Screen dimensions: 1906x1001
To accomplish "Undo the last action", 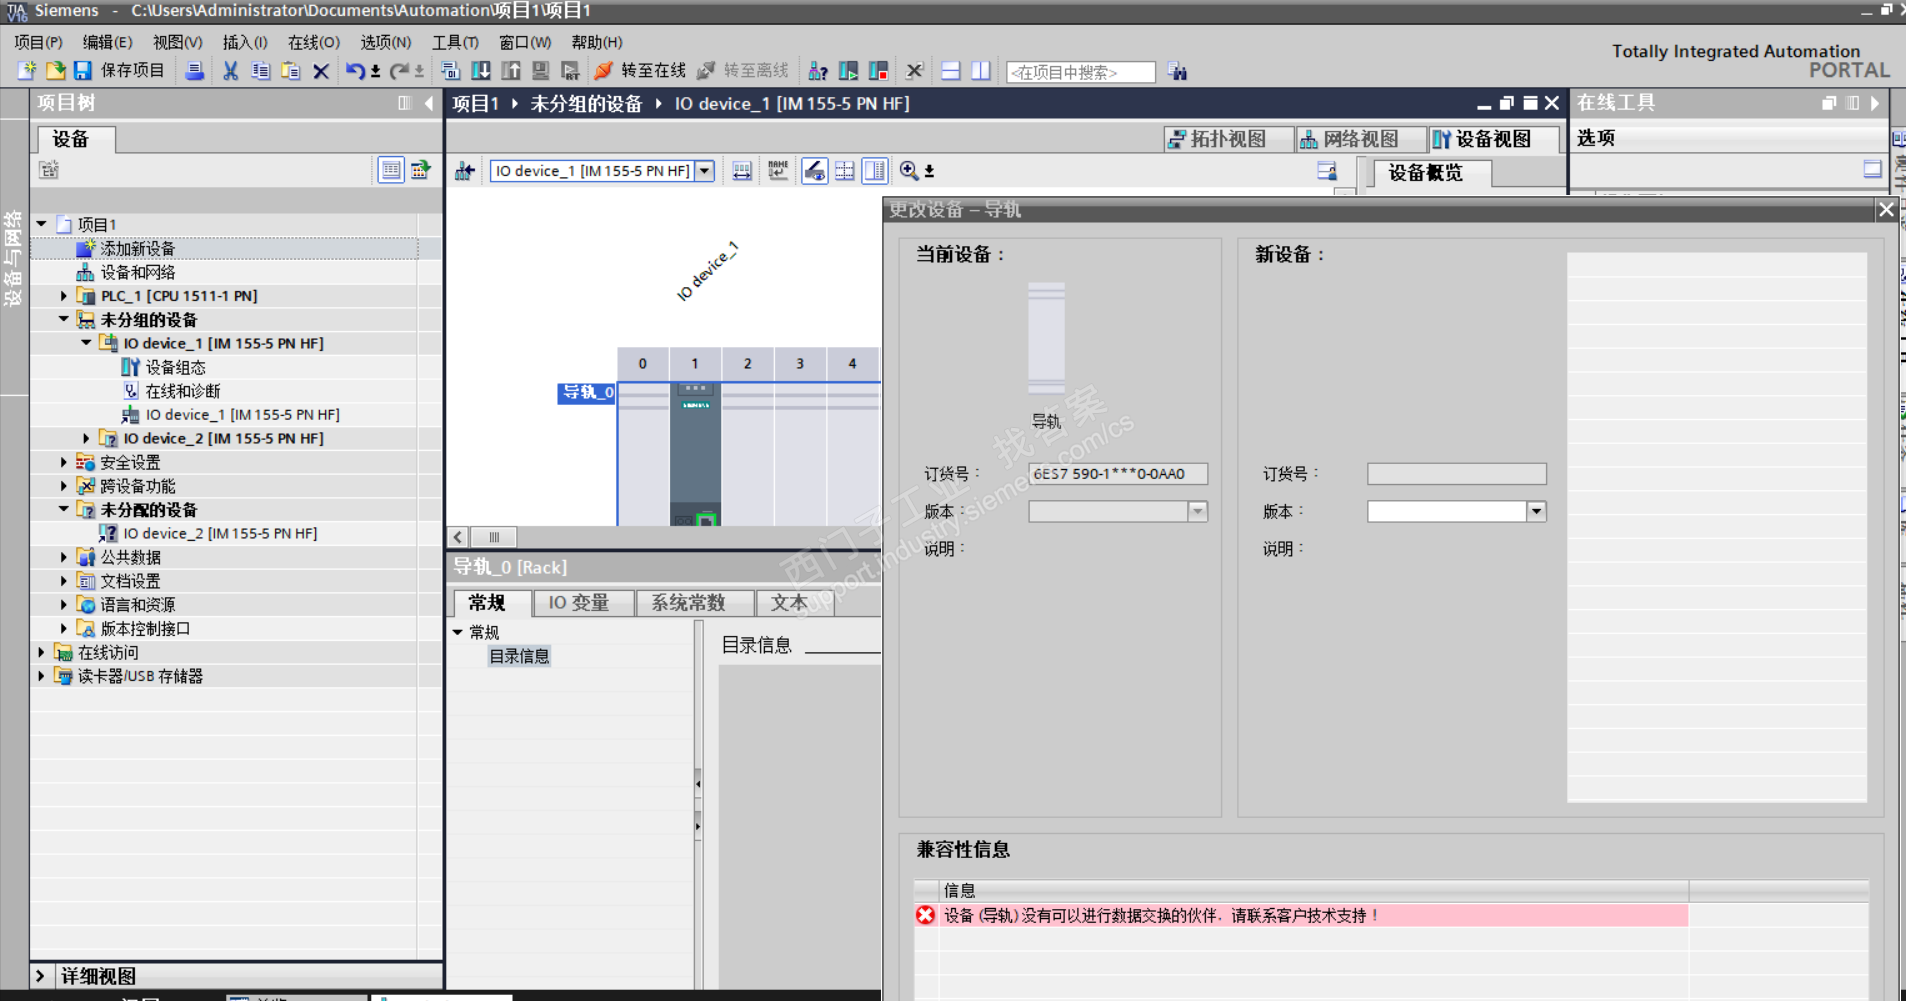I will click(355, 71).
